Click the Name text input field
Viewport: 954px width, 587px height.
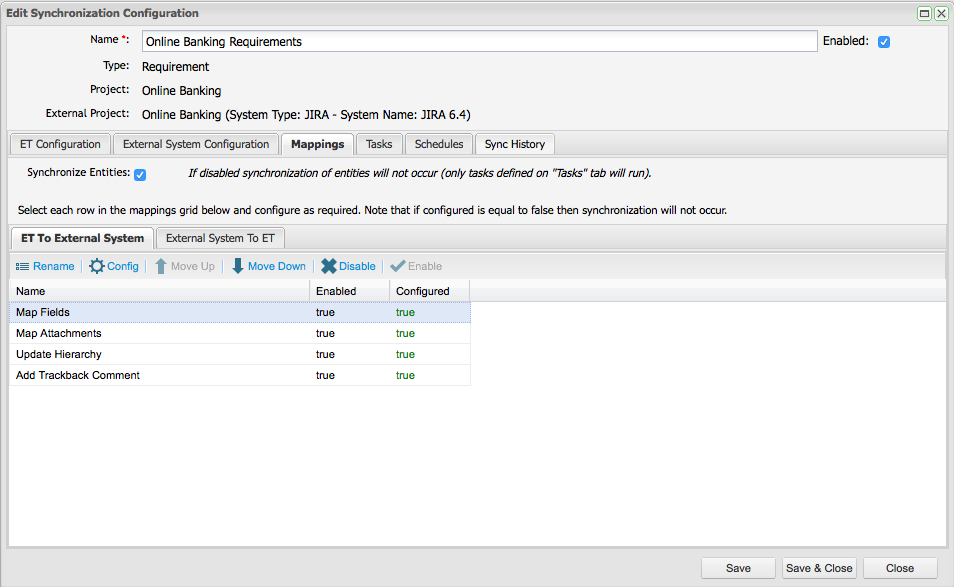pos(479,42)
